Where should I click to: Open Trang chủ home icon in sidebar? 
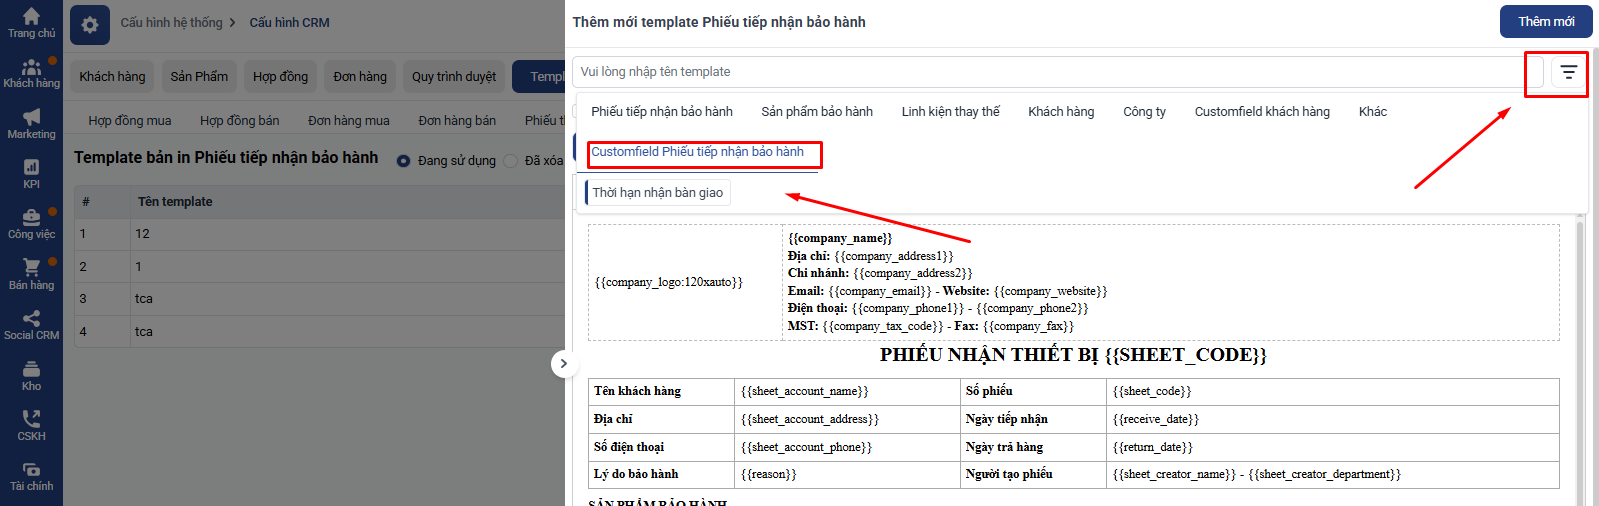tap(31, 17)
